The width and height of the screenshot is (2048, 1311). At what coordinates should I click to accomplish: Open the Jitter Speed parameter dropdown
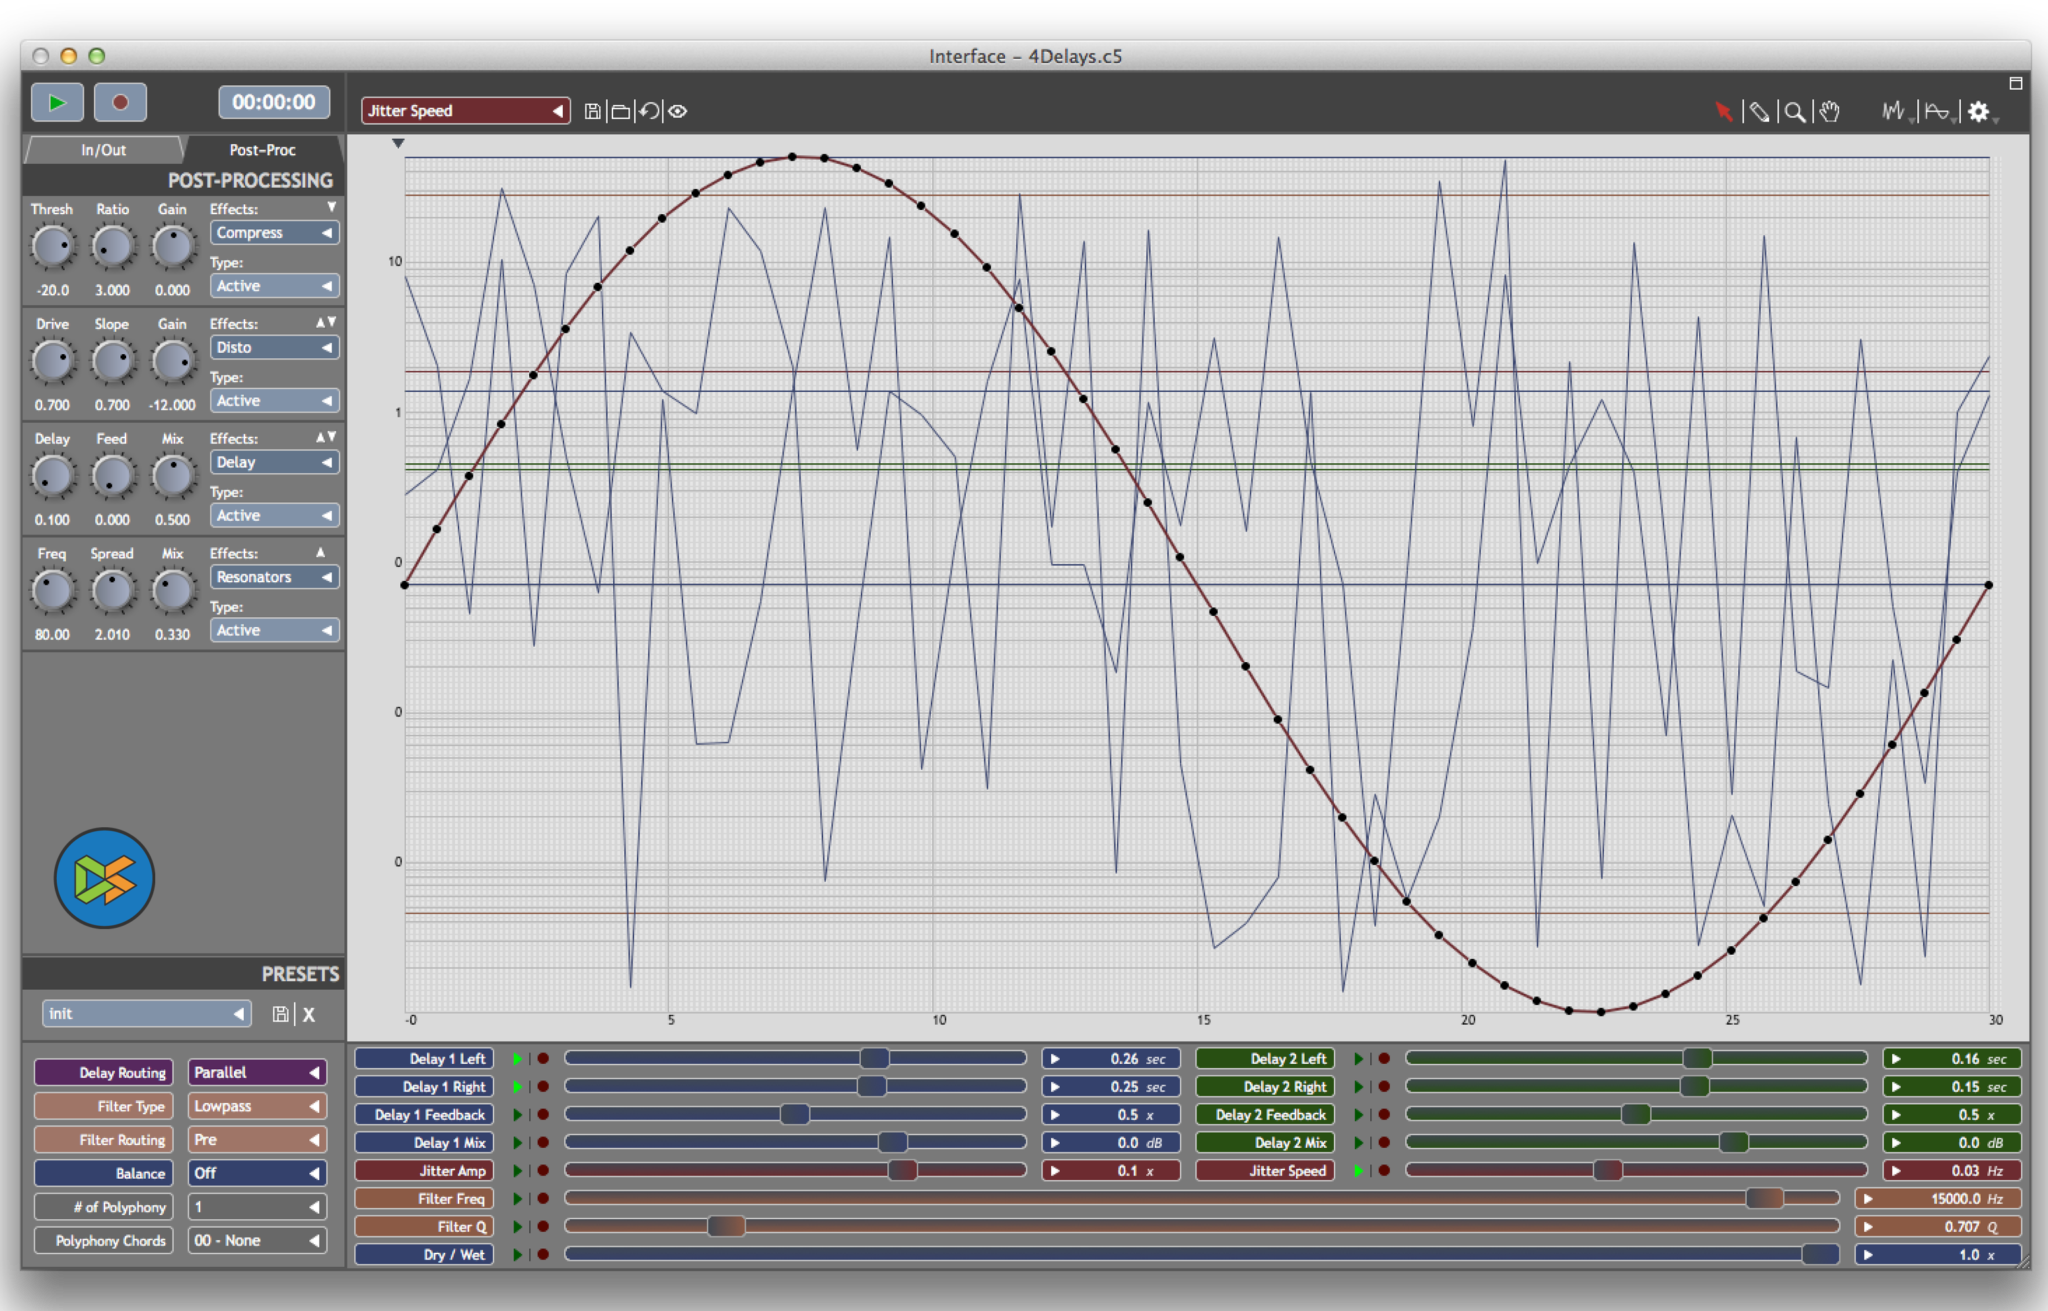[x=465, y=111]
